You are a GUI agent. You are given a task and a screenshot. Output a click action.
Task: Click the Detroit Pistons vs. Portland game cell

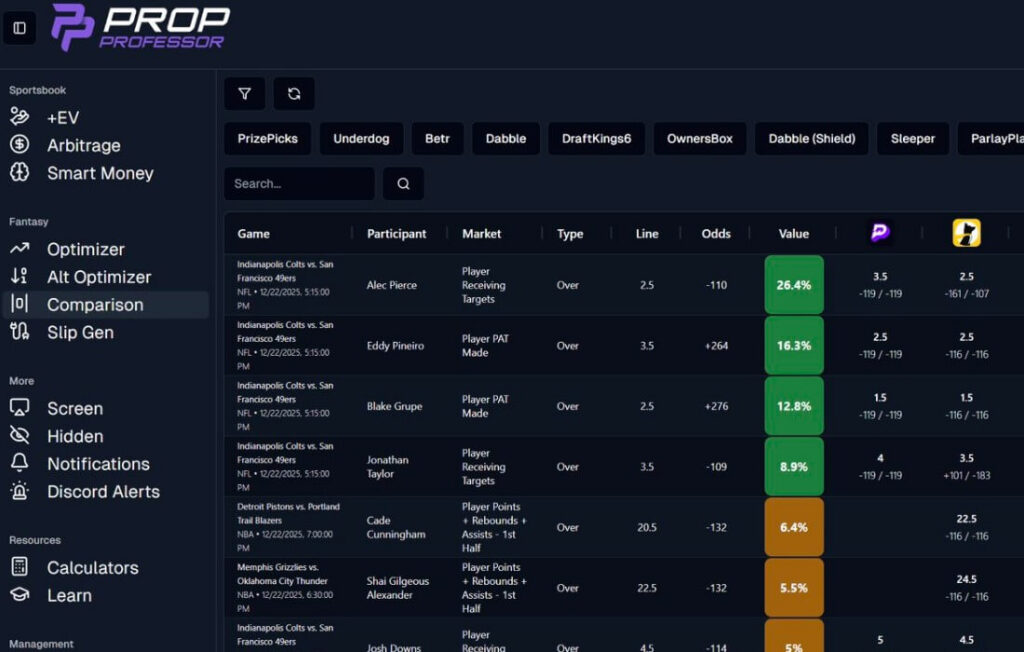288,527
